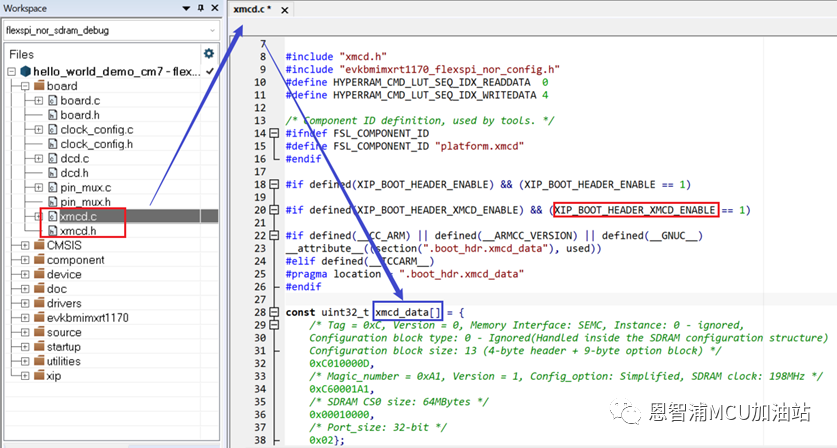Click the Files header label

point(21,54)
